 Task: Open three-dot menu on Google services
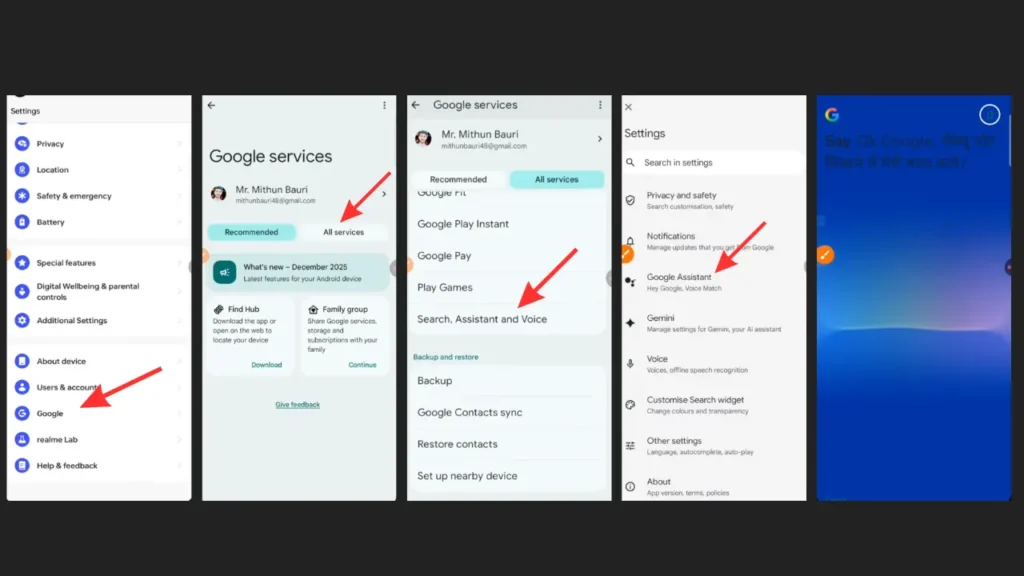[384, 105]
